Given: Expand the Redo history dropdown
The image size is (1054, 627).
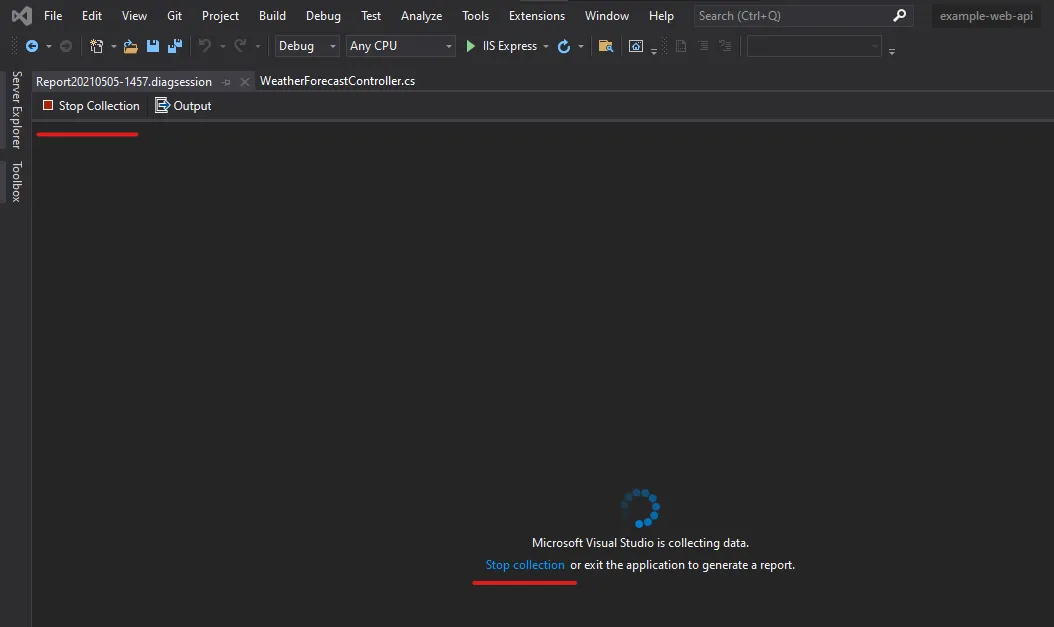Looking at the screenshot, I should [257, 46].
